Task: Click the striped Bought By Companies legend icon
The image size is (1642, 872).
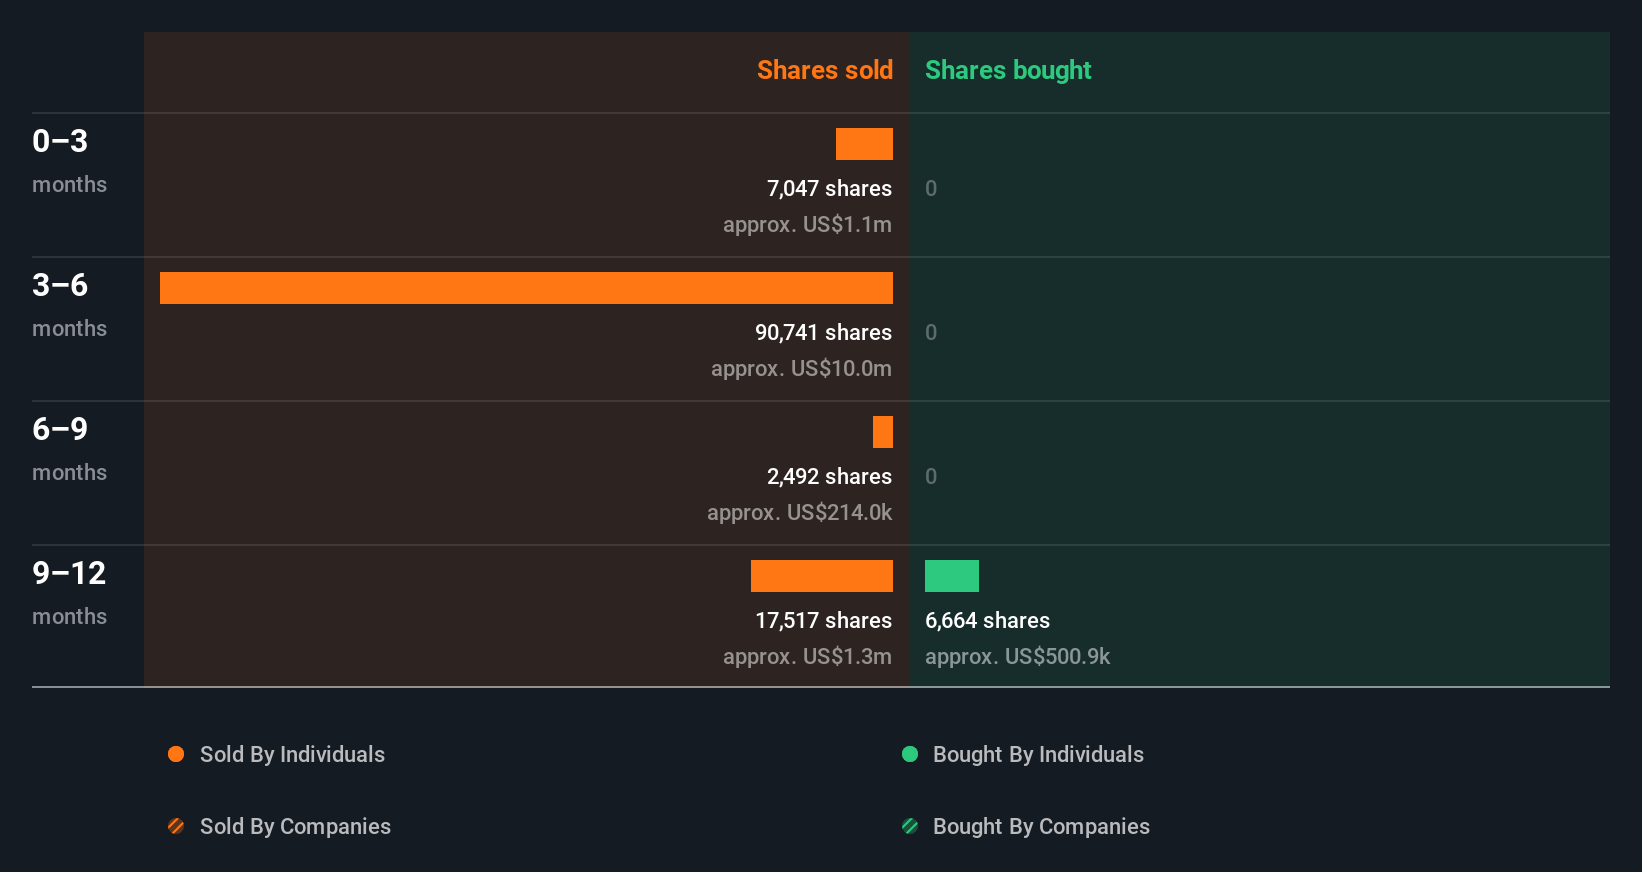Action: [x=910, y=826]
